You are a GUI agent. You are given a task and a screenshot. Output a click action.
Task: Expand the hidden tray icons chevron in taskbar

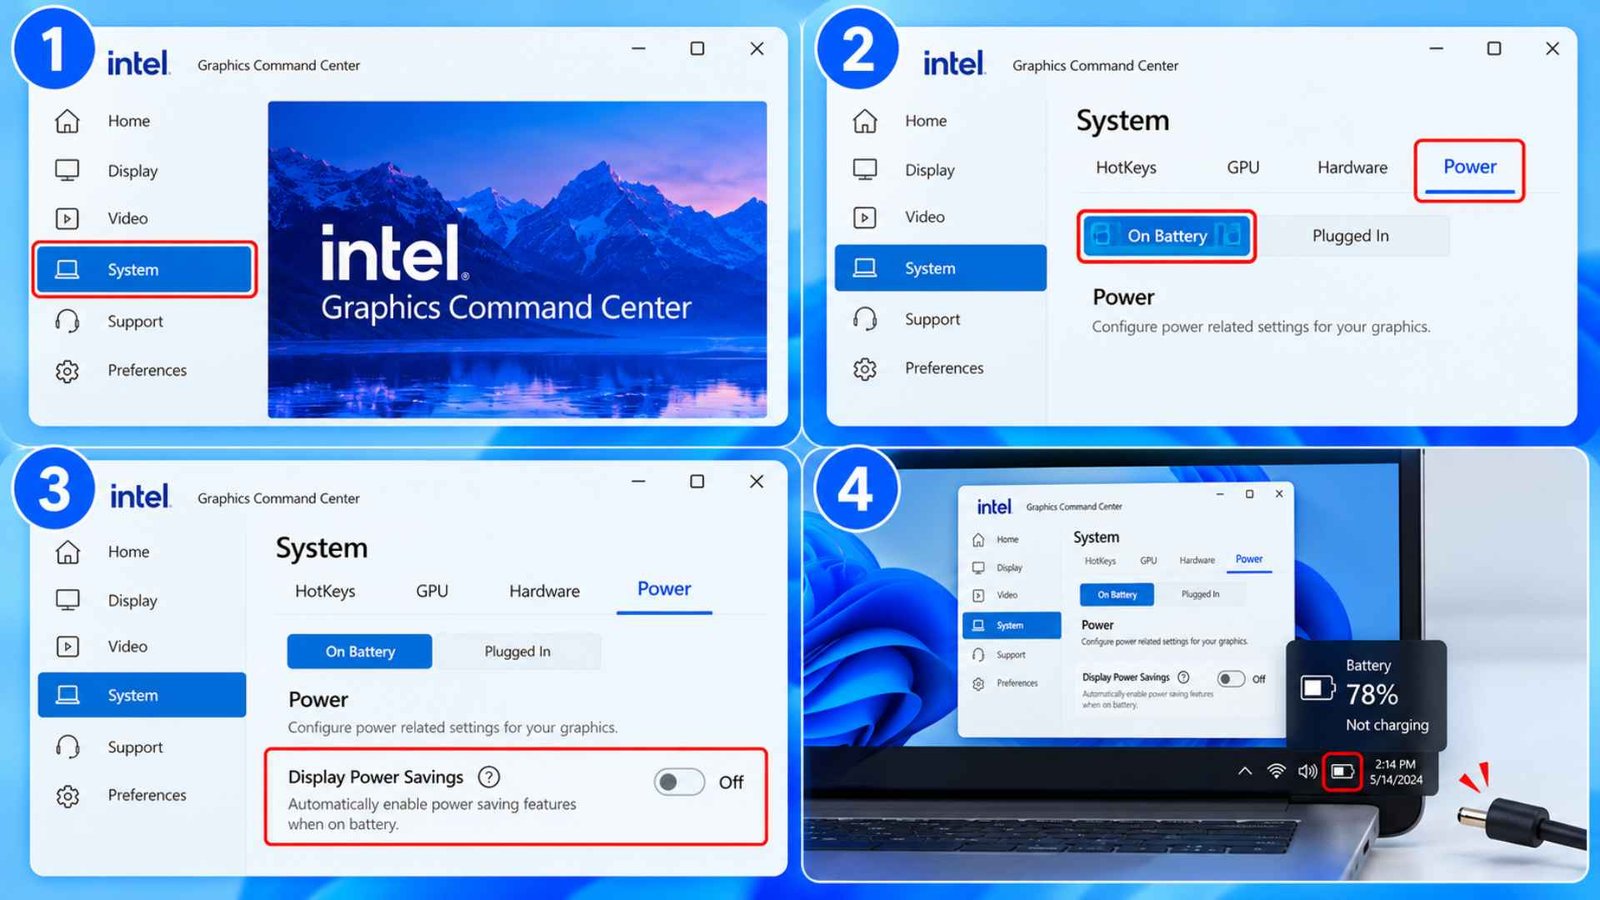coord(1245,771)
